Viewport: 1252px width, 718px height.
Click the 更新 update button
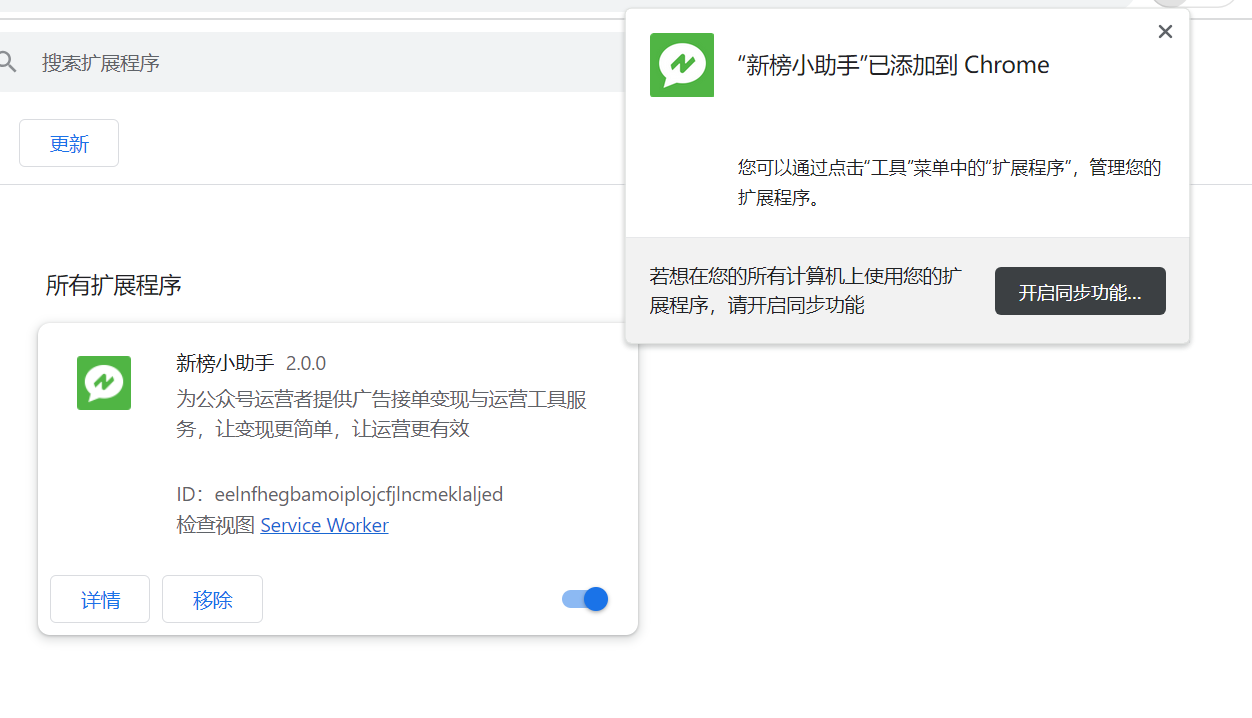[68, 143]
